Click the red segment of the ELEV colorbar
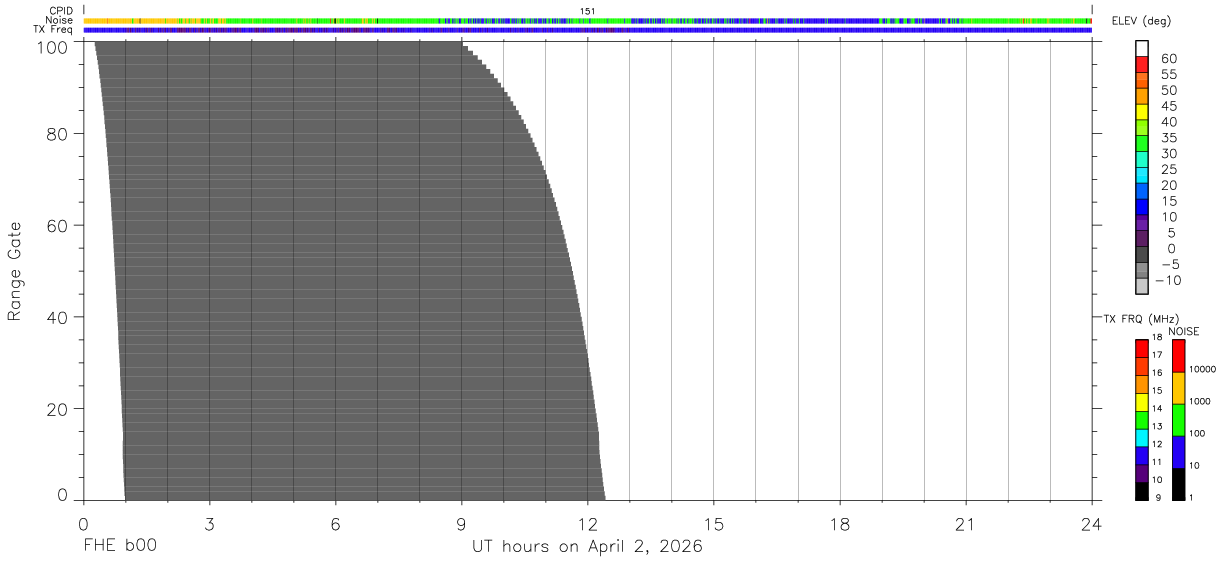This screenshot has height=567, width=1228. coord(1142,65)
